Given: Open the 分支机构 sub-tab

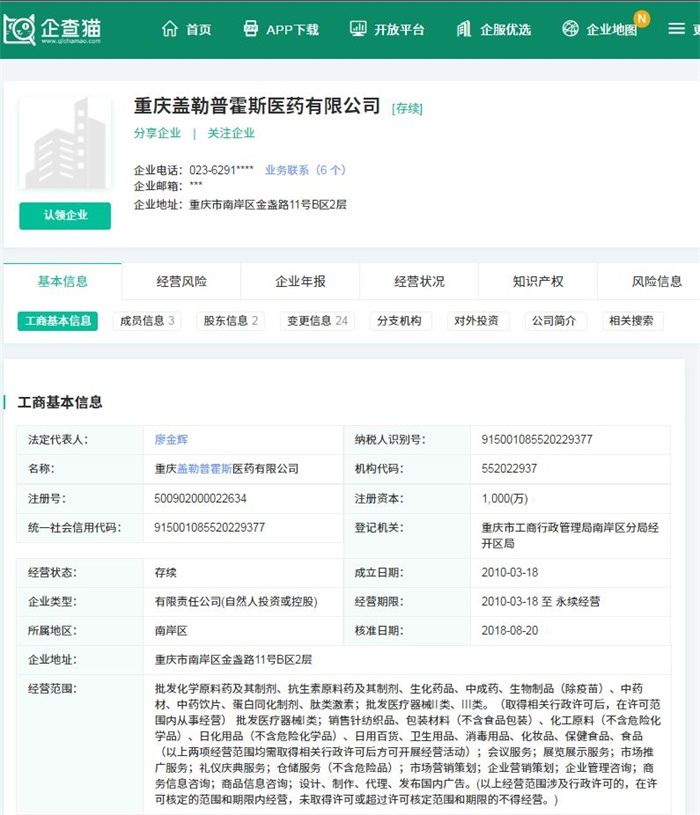Looking at the screenshot, I should [x=399, y=321].
